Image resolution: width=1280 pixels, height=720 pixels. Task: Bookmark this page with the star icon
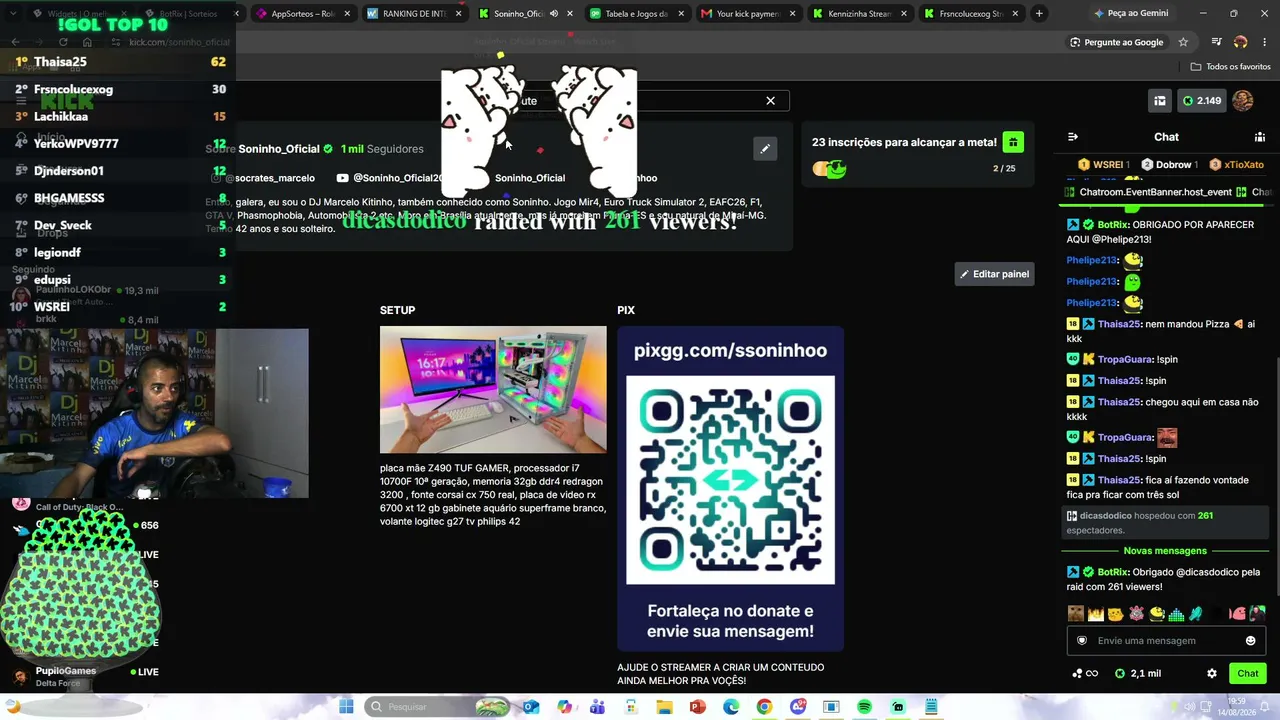tap(1183, 42)
